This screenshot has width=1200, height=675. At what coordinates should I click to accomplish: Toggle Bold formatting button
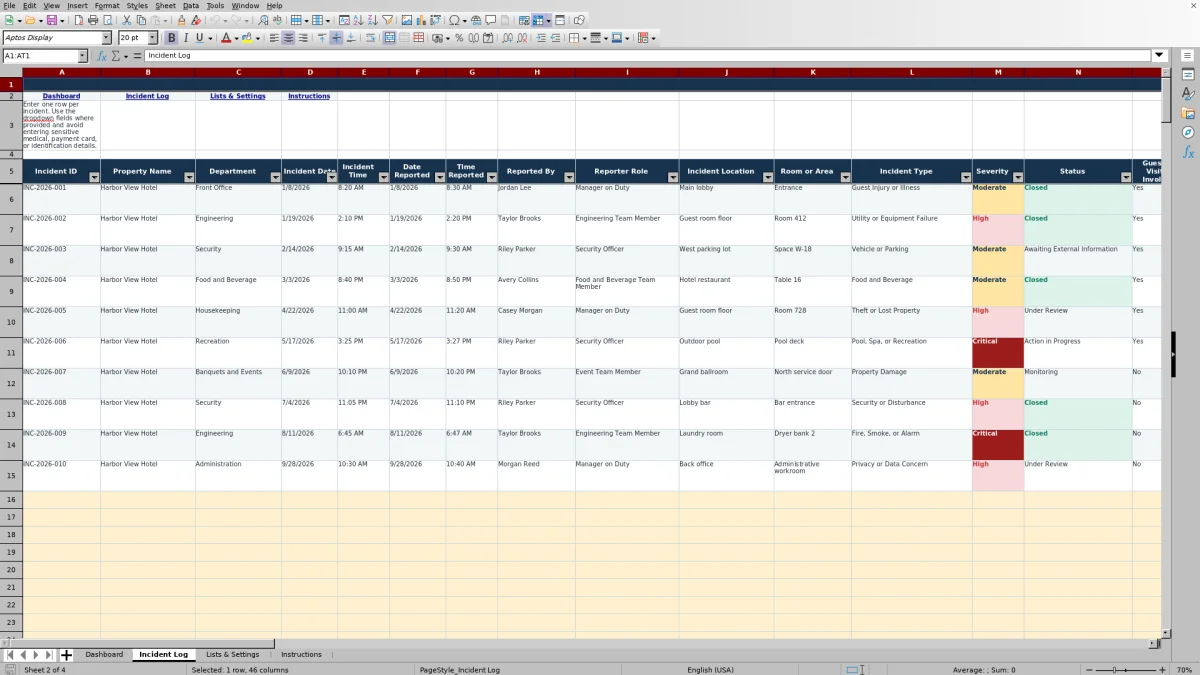tap(171, 38)
